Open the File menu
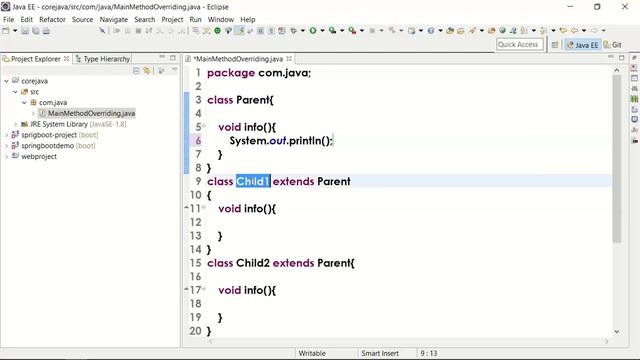640x360 pixels. (8, 19)
